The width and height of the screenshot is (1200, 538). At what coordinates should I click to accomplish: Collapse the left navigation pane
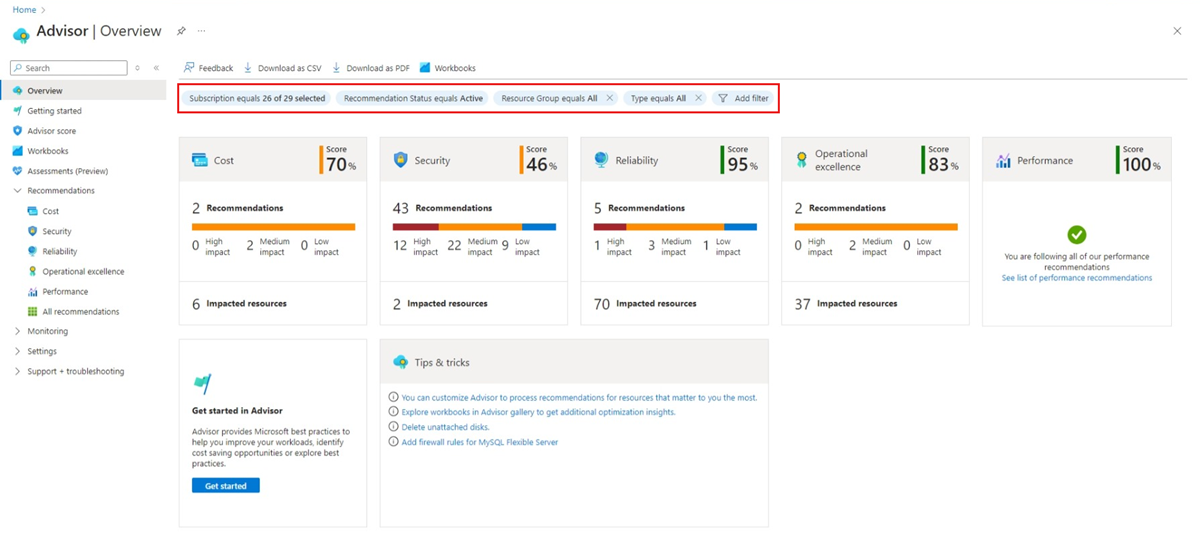tap(156, 68)
